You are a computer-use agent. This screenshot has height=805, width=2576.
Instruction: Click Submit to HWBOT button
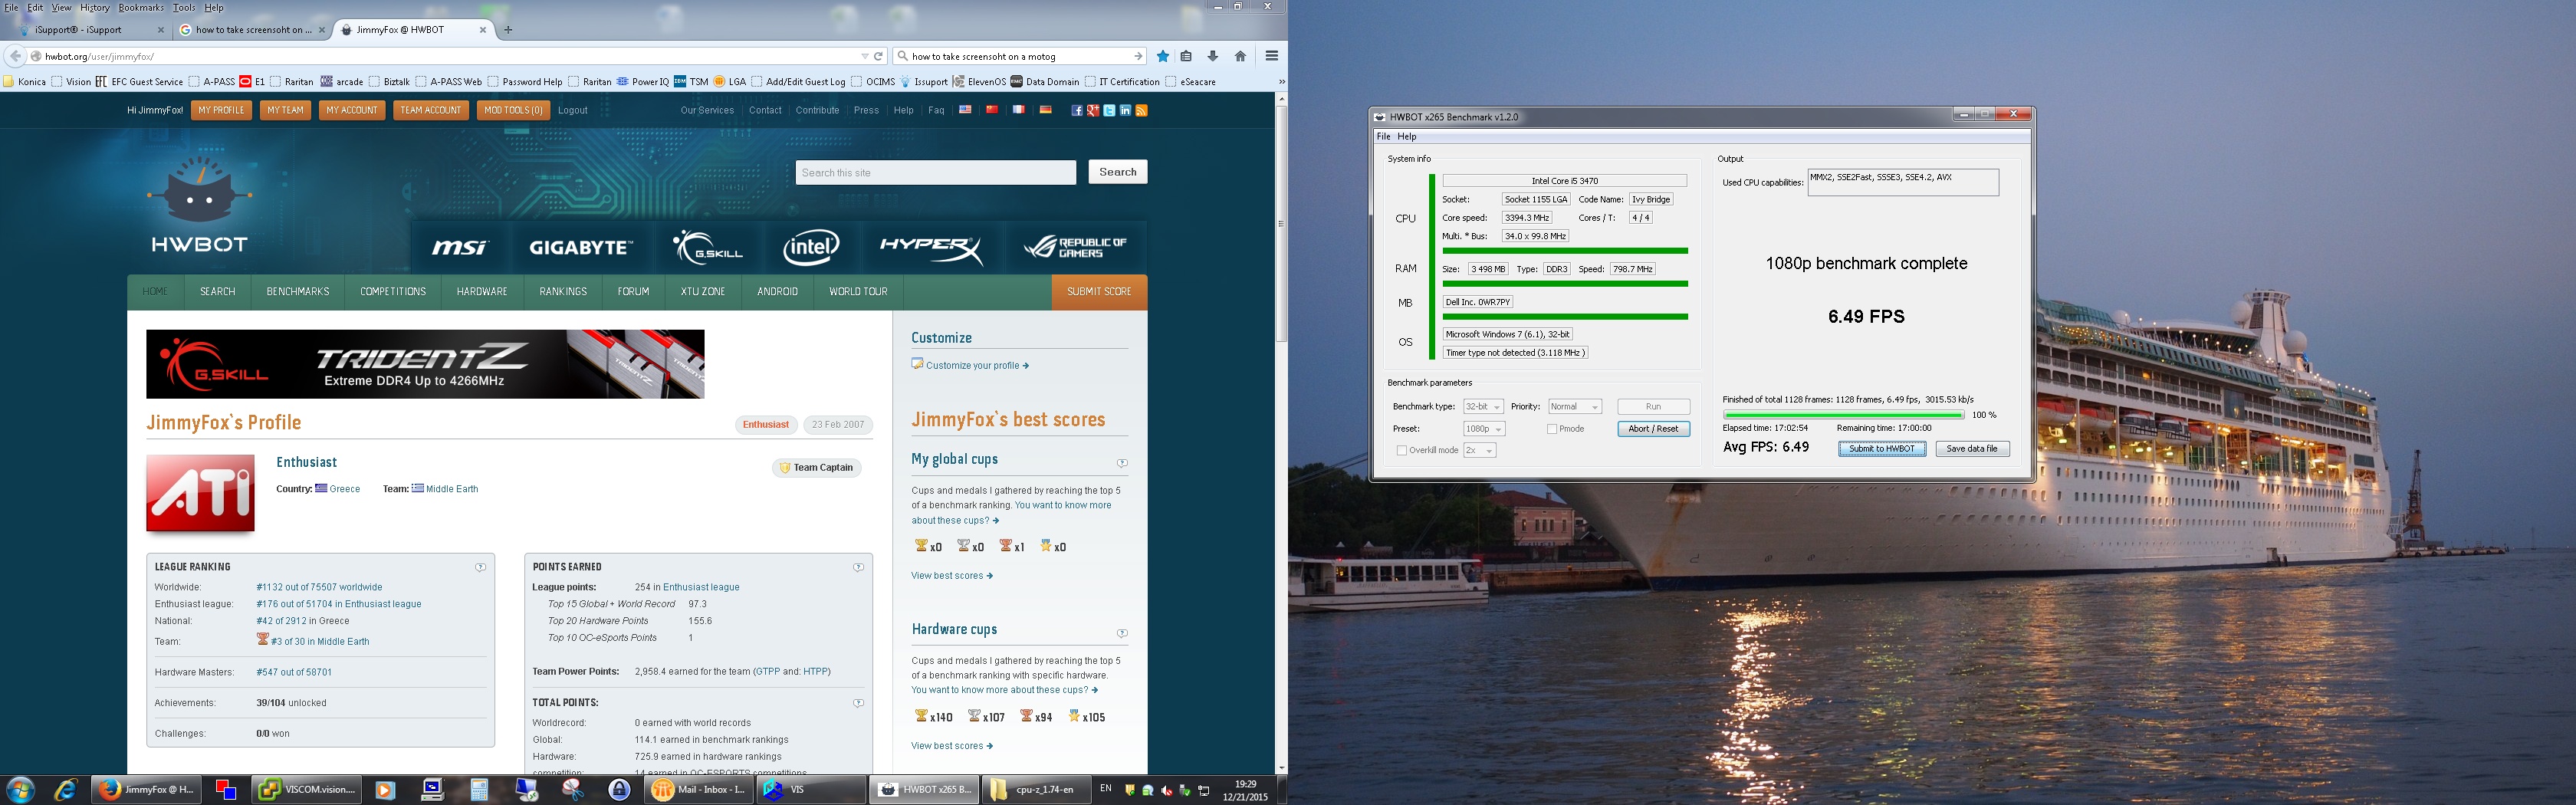point(1881,449)
